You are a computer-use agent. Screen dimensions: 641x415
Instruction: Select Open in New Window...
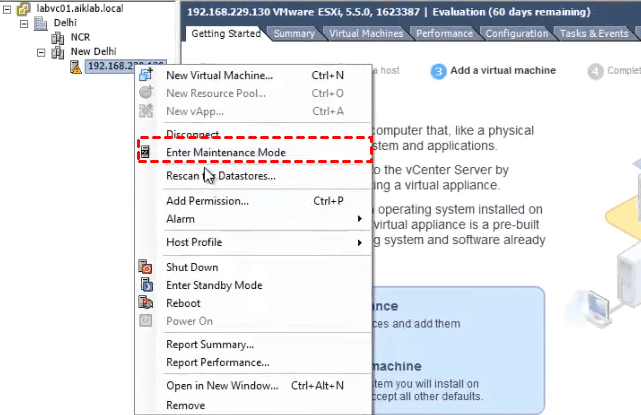coord(253,386)
